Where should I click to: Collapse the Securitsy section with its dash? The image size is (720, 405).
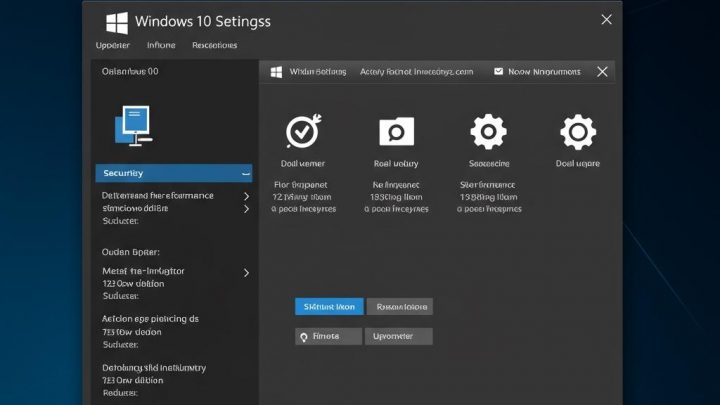point(246,174)
